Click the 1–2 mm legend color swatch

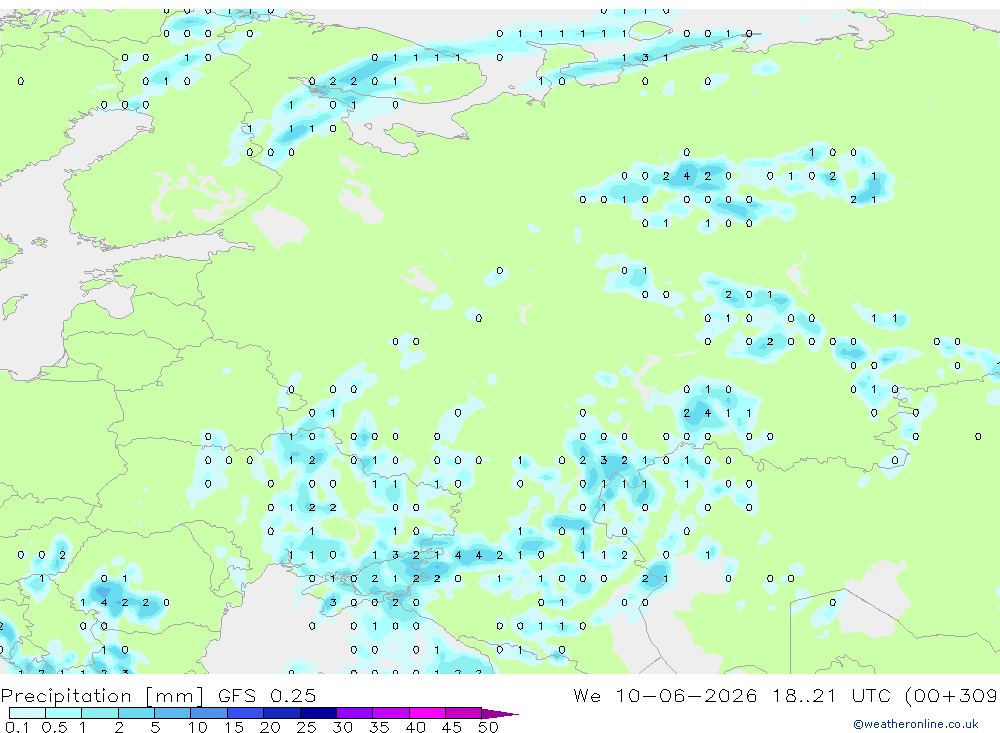coord(100,713)
